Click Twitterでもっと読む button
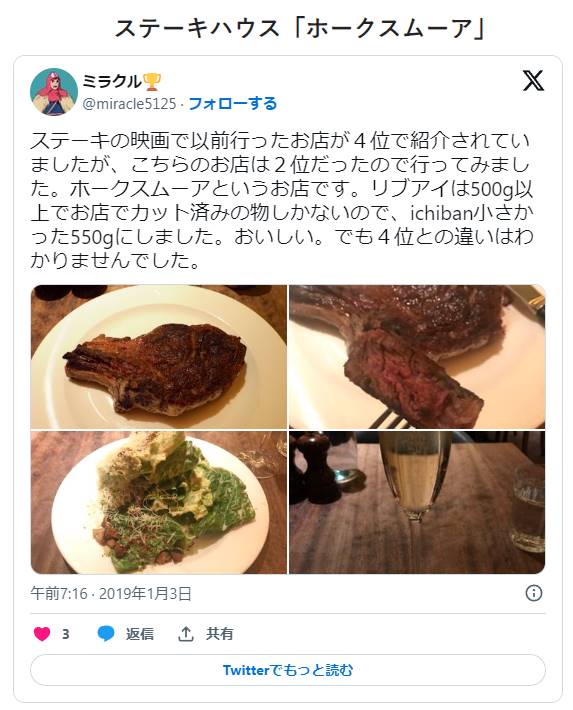Screen dimensions: 573x710 pyautogui.click(x=288, y=670)
